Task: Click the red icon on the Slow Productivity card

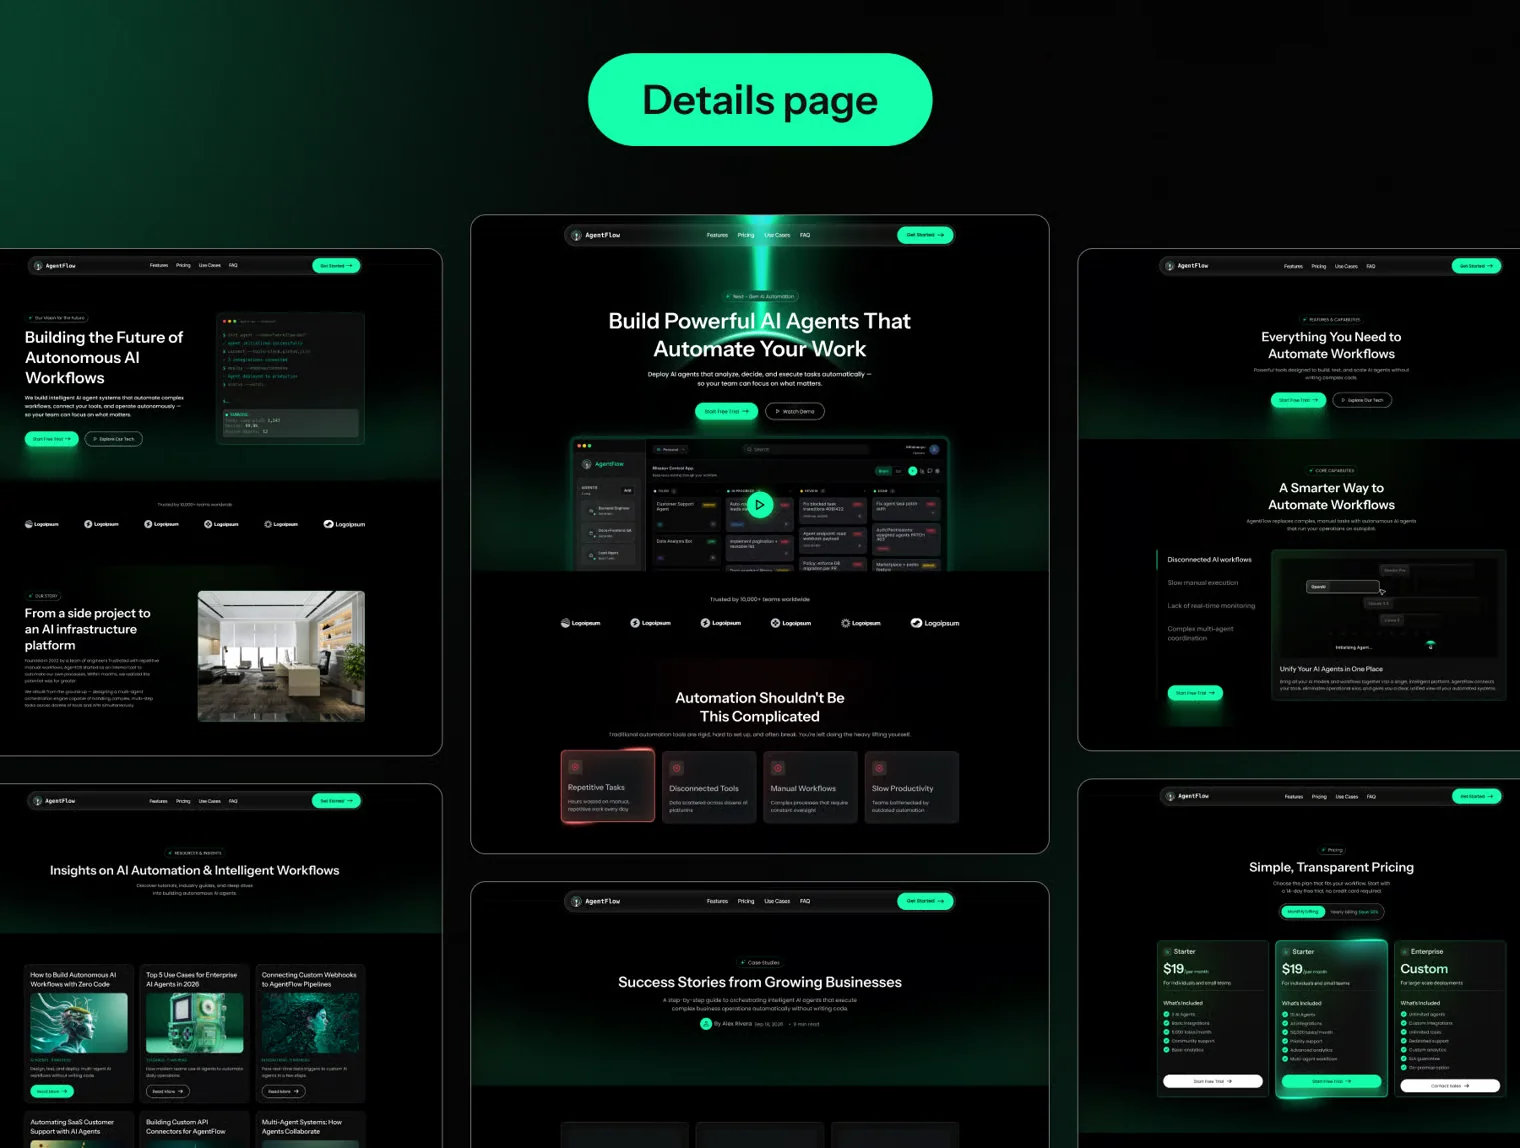Action: (879, 768)
